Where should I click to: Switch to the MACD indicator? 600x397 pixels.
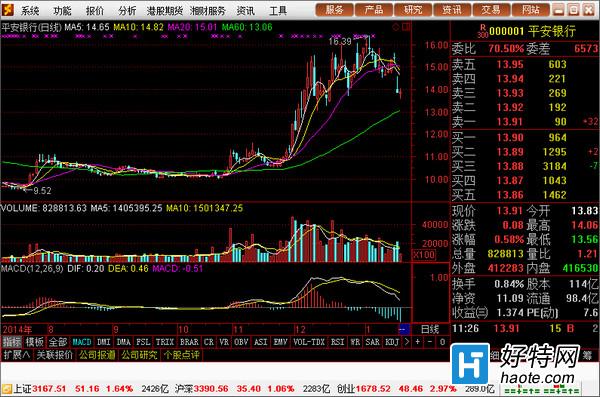(x=82, y=342)
